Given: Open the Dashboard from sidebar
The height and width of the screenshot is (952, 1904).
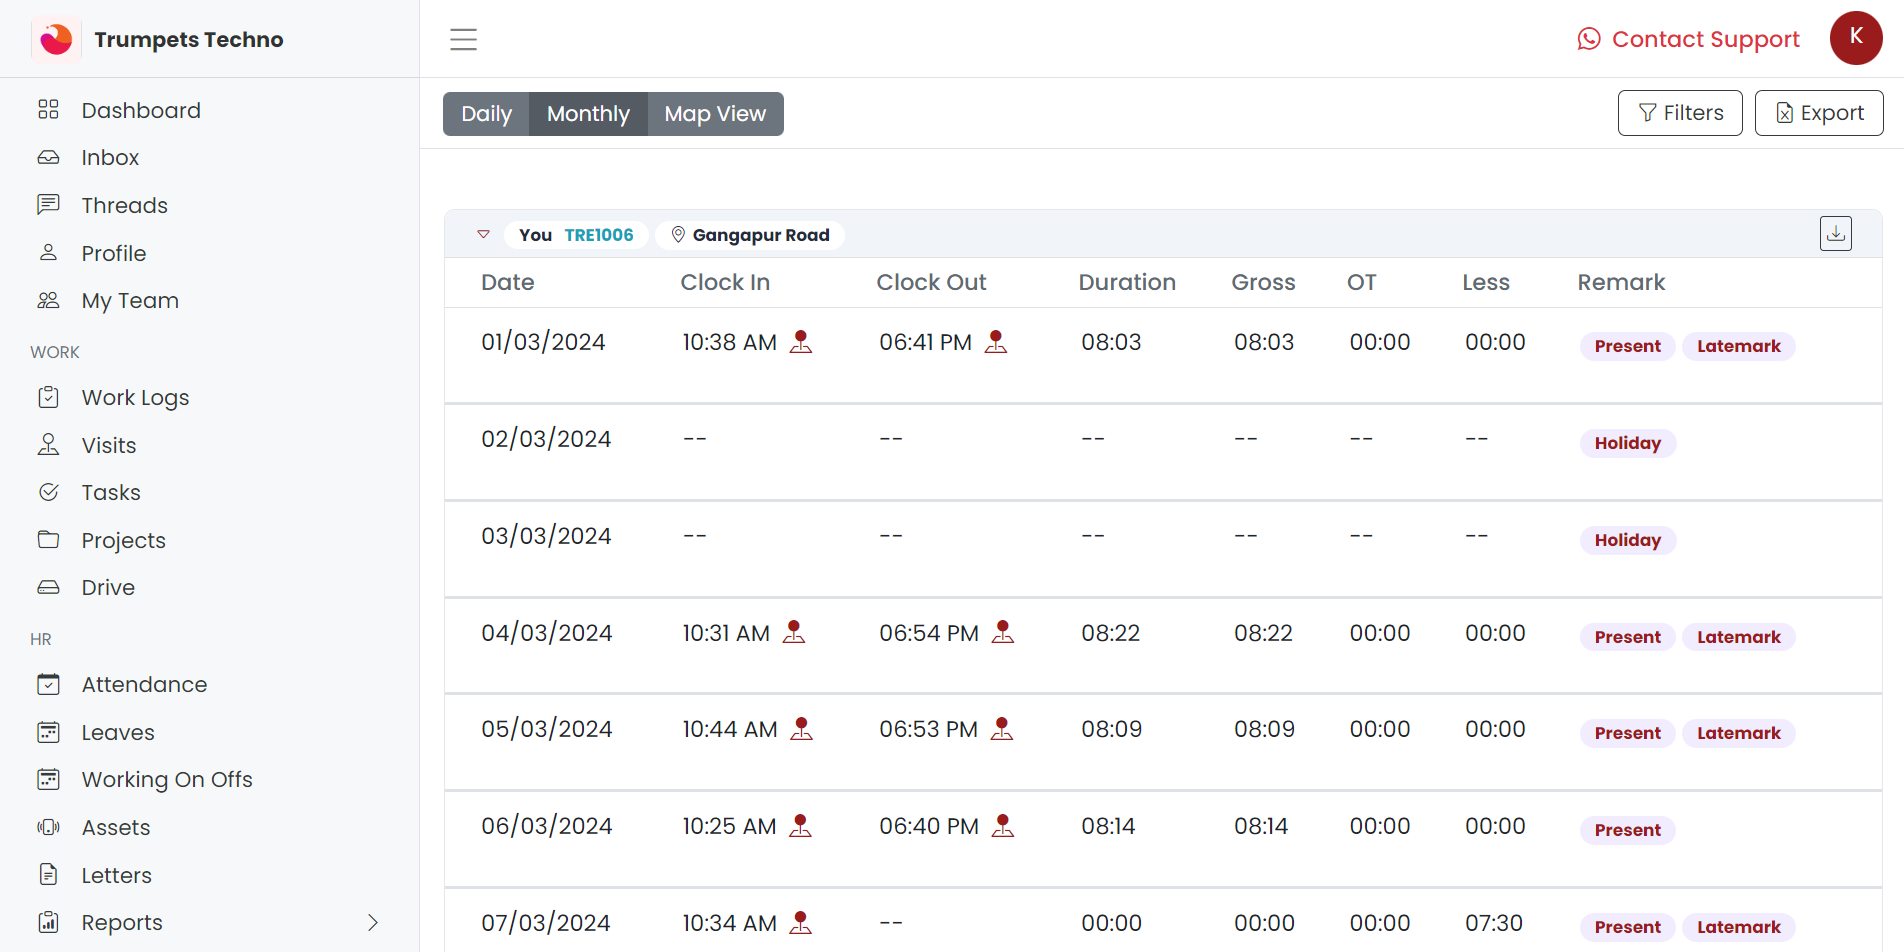Looking at the screenshot, I should click(141, 110).
